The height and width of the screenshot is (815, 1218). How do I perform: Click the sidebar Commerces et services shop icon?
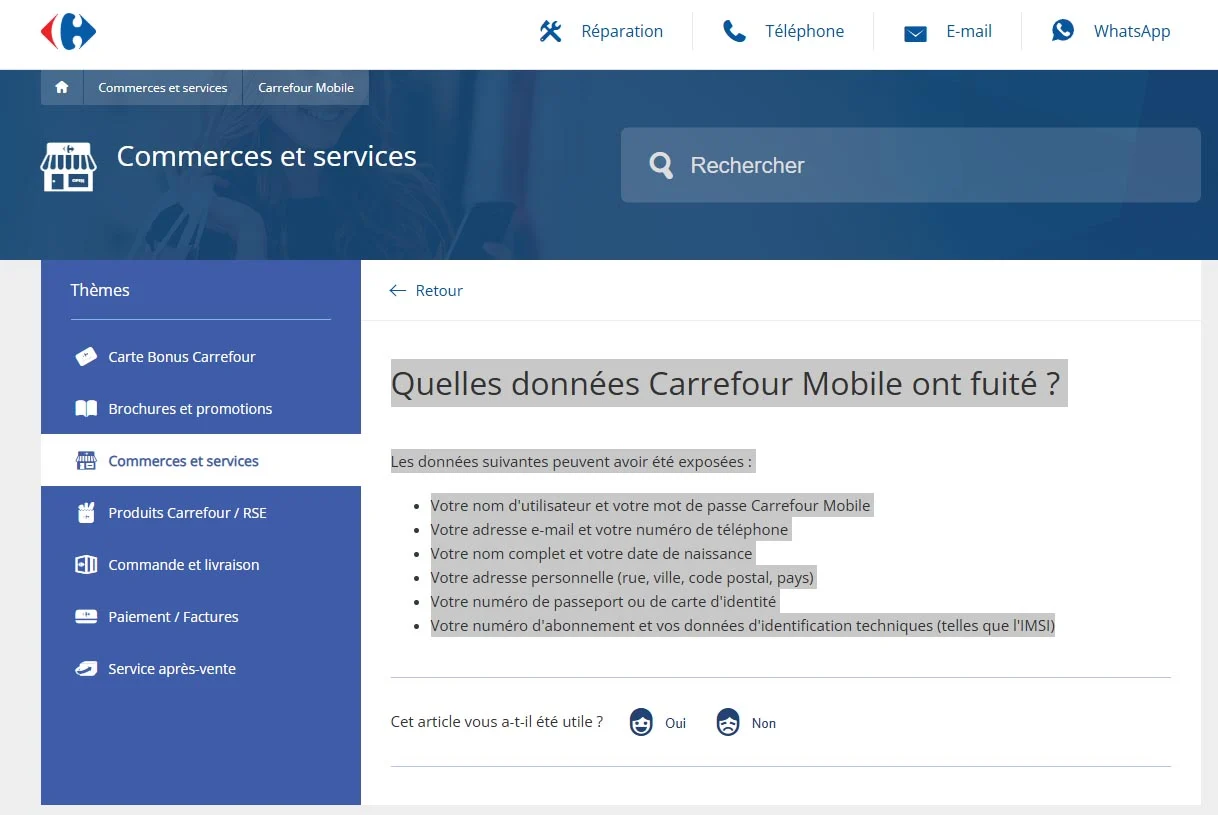[86, 461]
